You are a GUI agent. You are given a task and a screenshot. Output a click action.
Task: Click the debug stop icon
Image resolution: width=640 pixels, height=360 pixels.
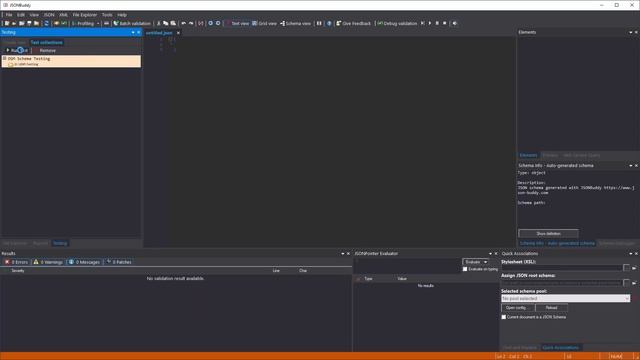coord(445,23)
